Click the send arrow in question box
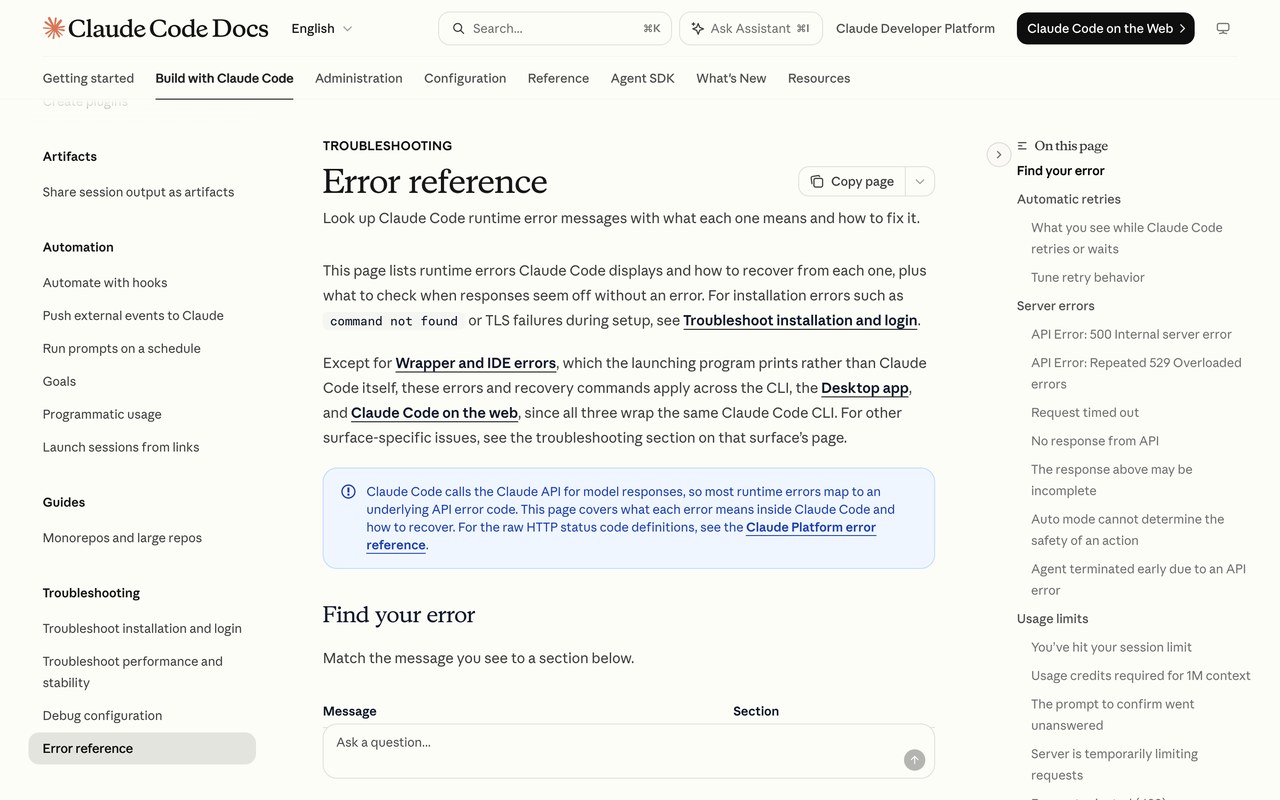 [x=914, y=760]
